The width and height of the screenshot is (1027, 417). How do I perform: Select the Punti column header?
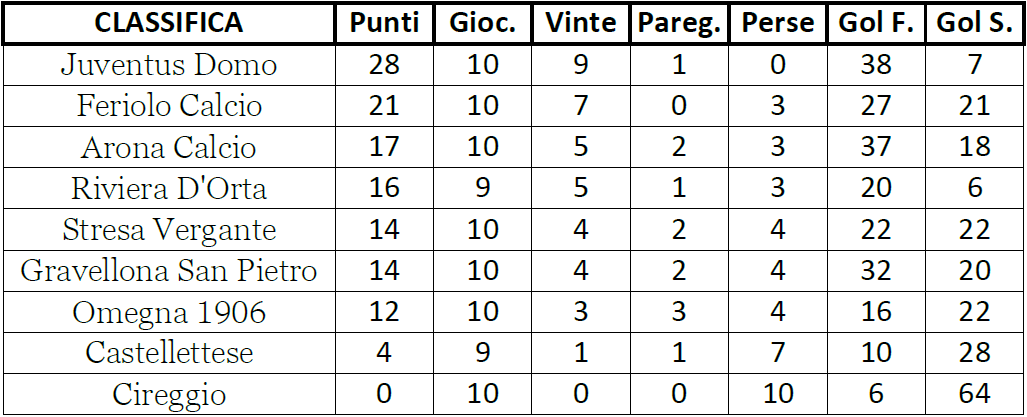(384, 24)
